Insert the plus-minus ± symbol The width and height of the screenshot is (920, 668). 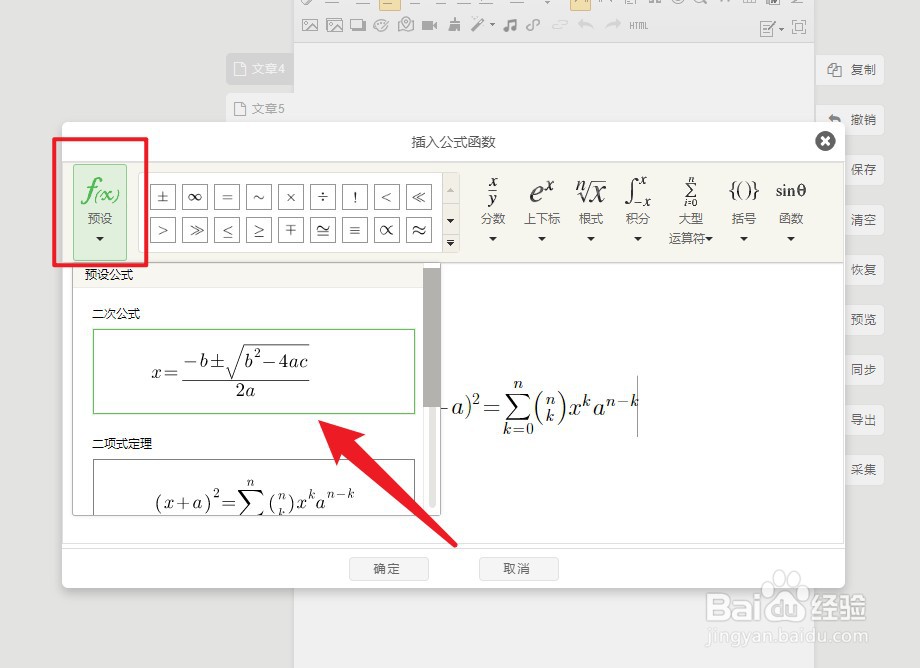pos(163,197)
